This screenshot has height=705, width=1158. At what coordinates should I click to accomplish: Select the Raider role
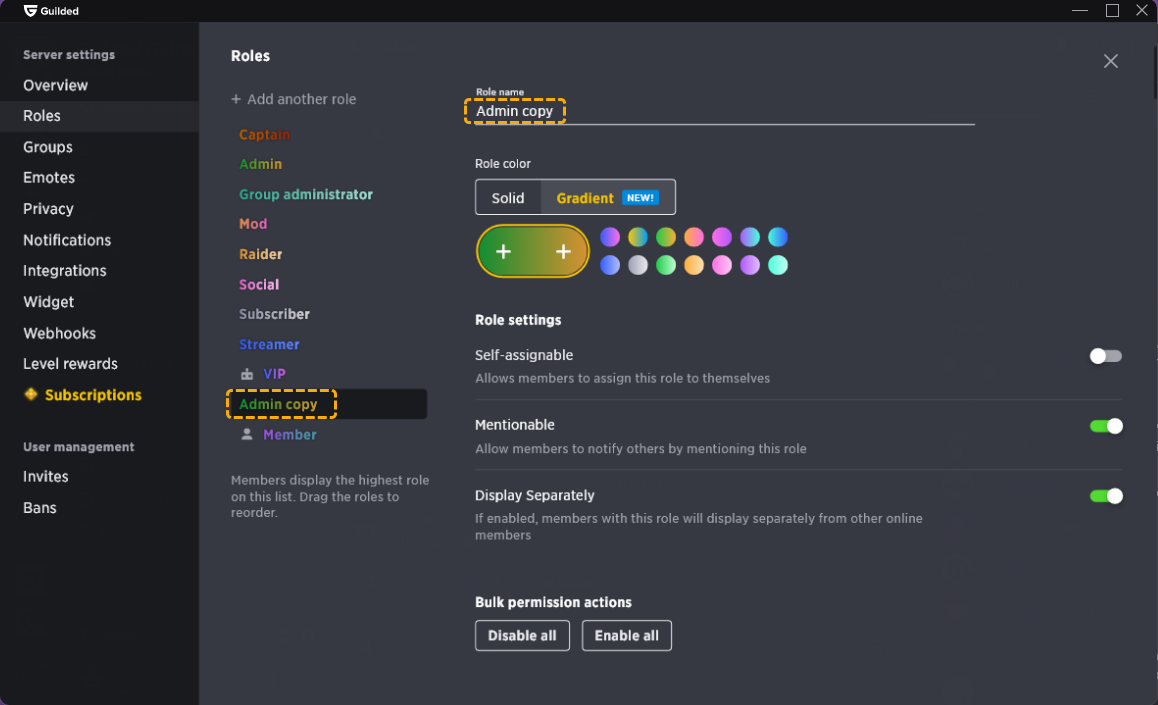click(261, 254)
